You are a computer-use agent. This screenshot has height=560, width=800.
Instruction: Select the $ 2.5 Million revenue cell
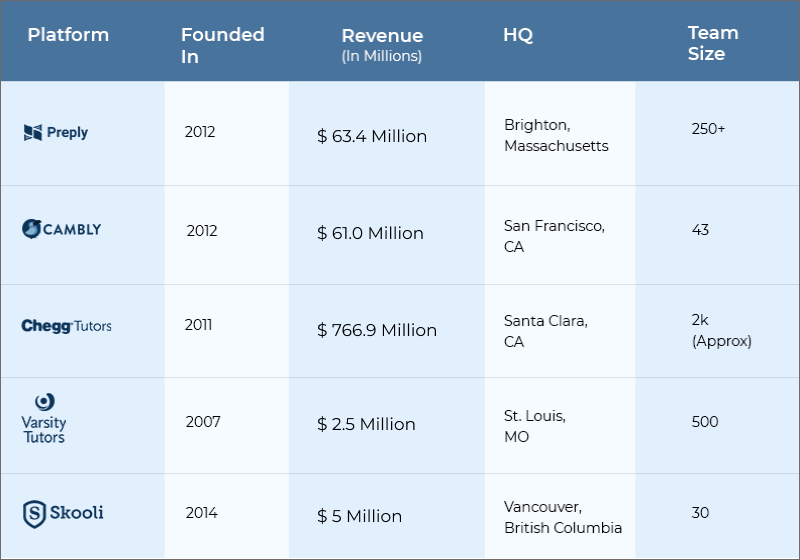tap(366, 424)
